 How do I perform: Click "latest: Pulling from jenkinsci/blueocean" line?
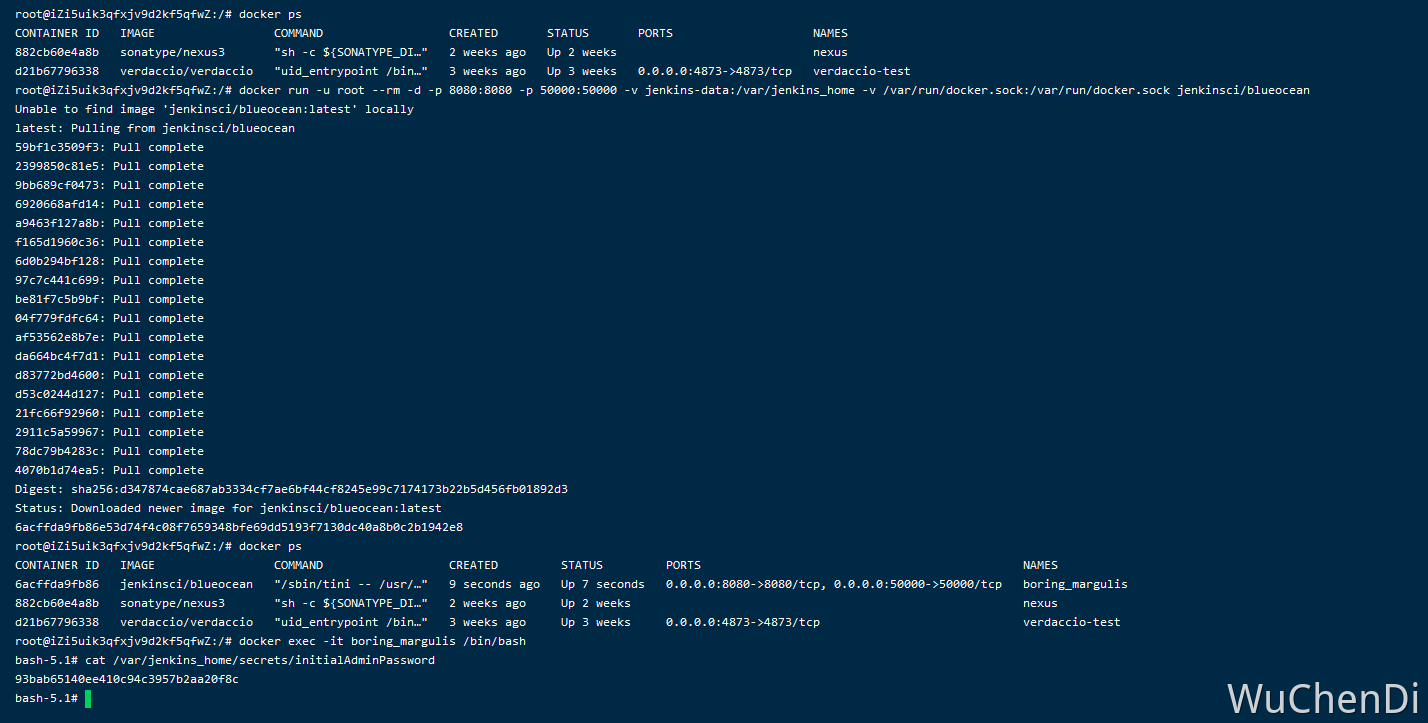155,128
